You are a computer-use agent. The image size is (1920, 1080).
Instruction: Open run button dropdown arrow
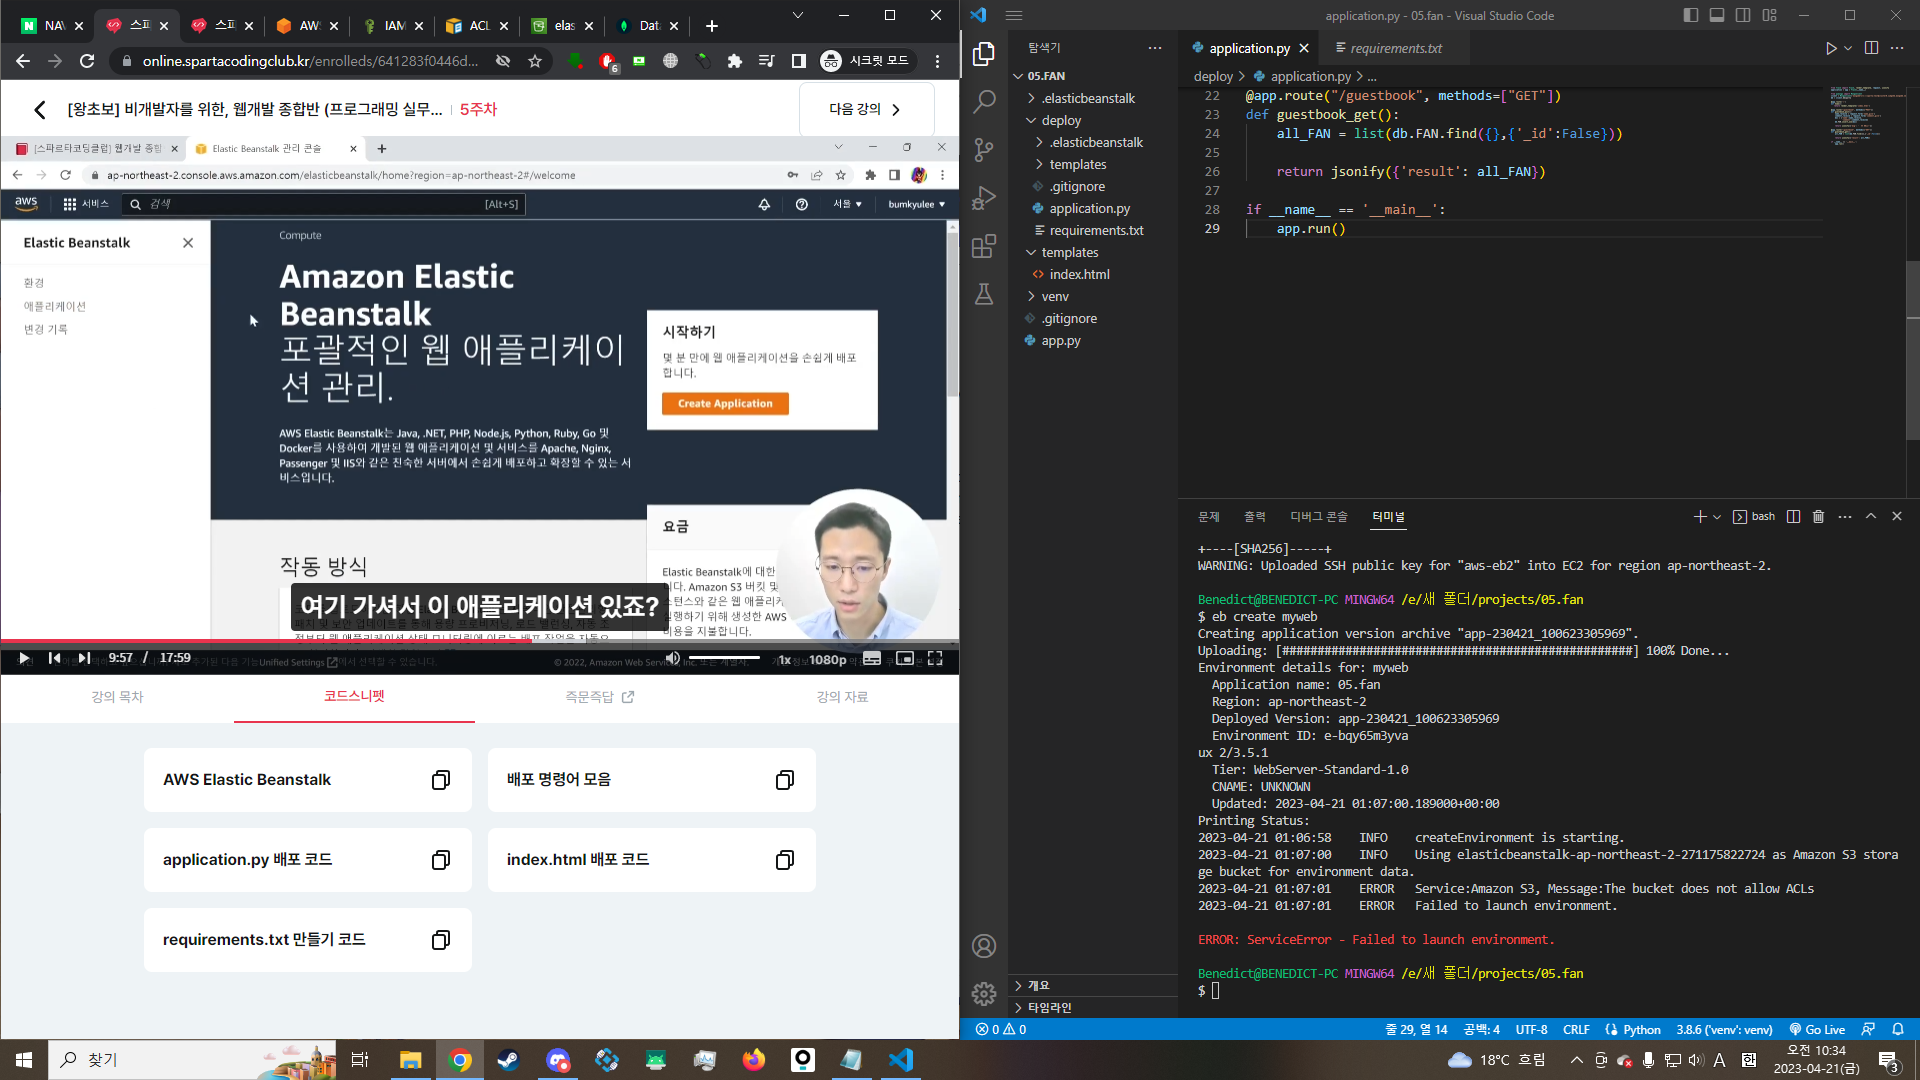click(x=1848, y=48)
